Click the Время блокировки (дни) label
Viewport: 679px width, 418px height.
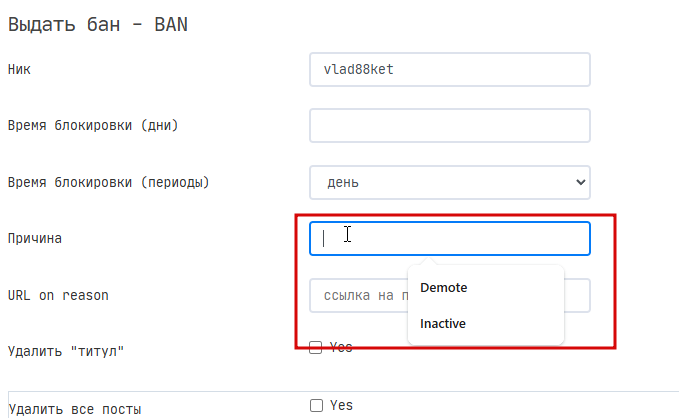(x=93, y=126)
